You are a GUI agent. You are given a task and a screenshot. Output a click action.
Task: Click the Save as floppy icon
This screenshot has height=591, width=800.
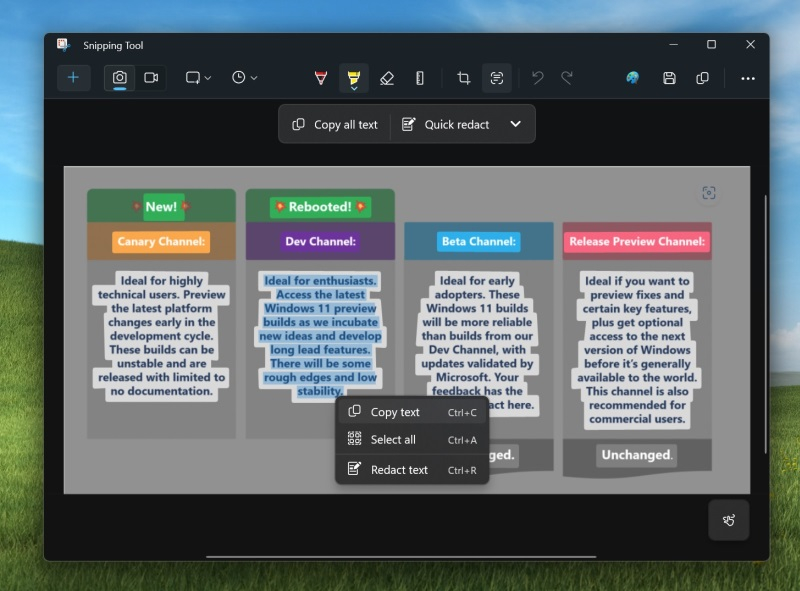pos(669,78)
